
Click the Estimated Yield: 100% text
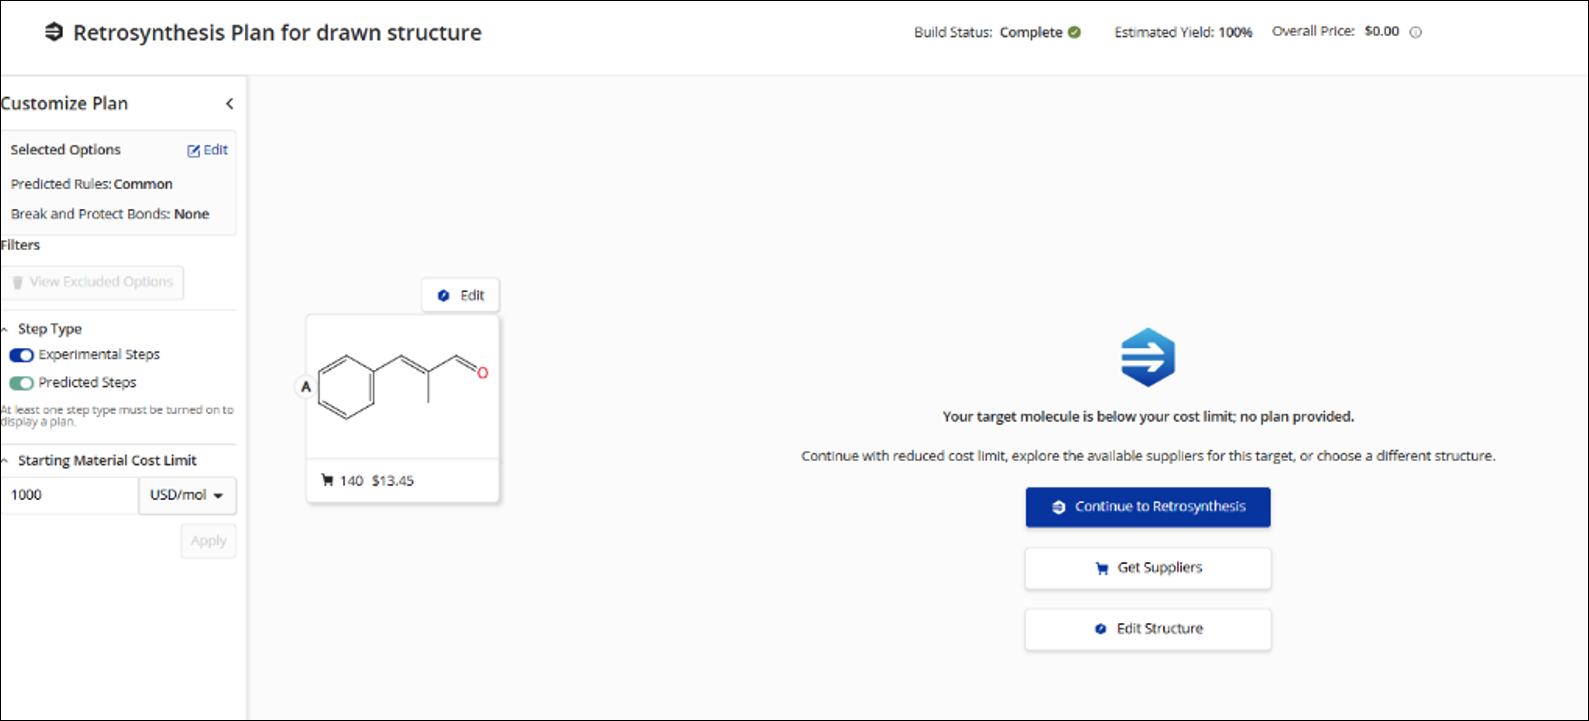point(1183,32)
